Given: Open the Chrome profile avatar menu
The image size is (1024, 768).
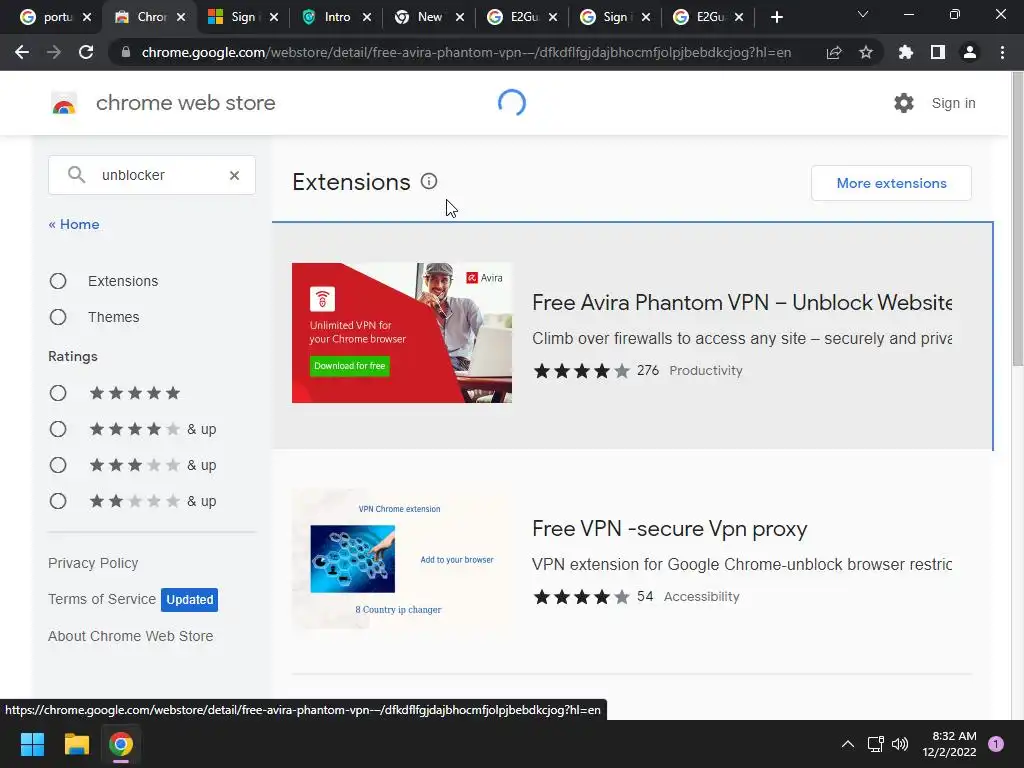Looking at the screenshot, I should tap(970, 52).
